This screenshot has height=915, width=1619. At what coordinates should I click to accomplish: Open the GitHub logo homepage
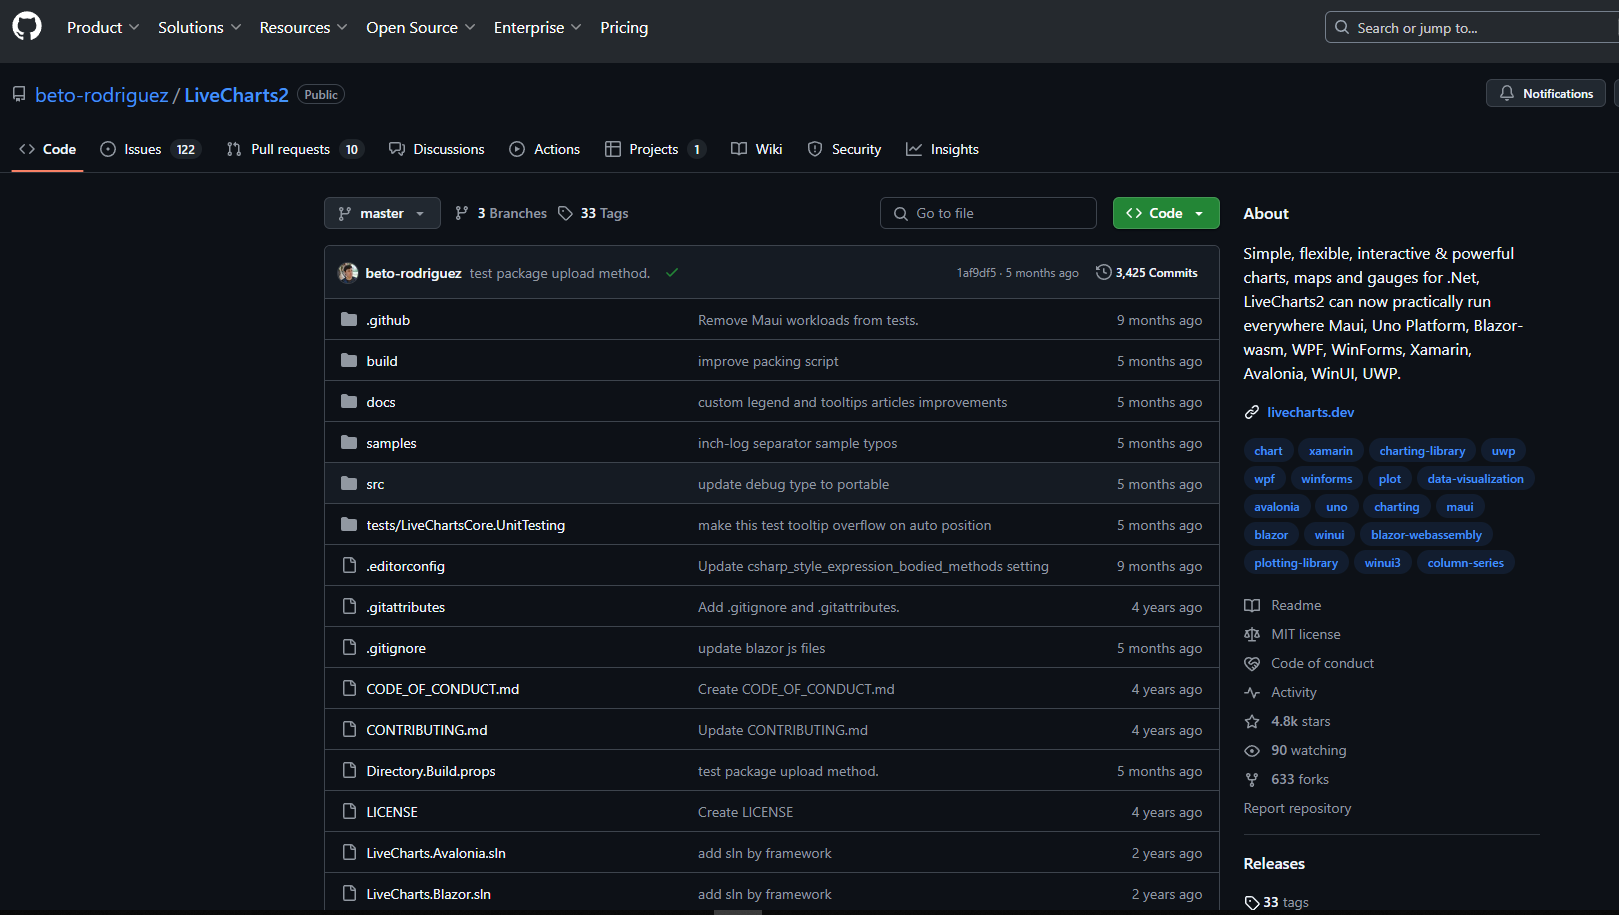[x=27, y=27]
